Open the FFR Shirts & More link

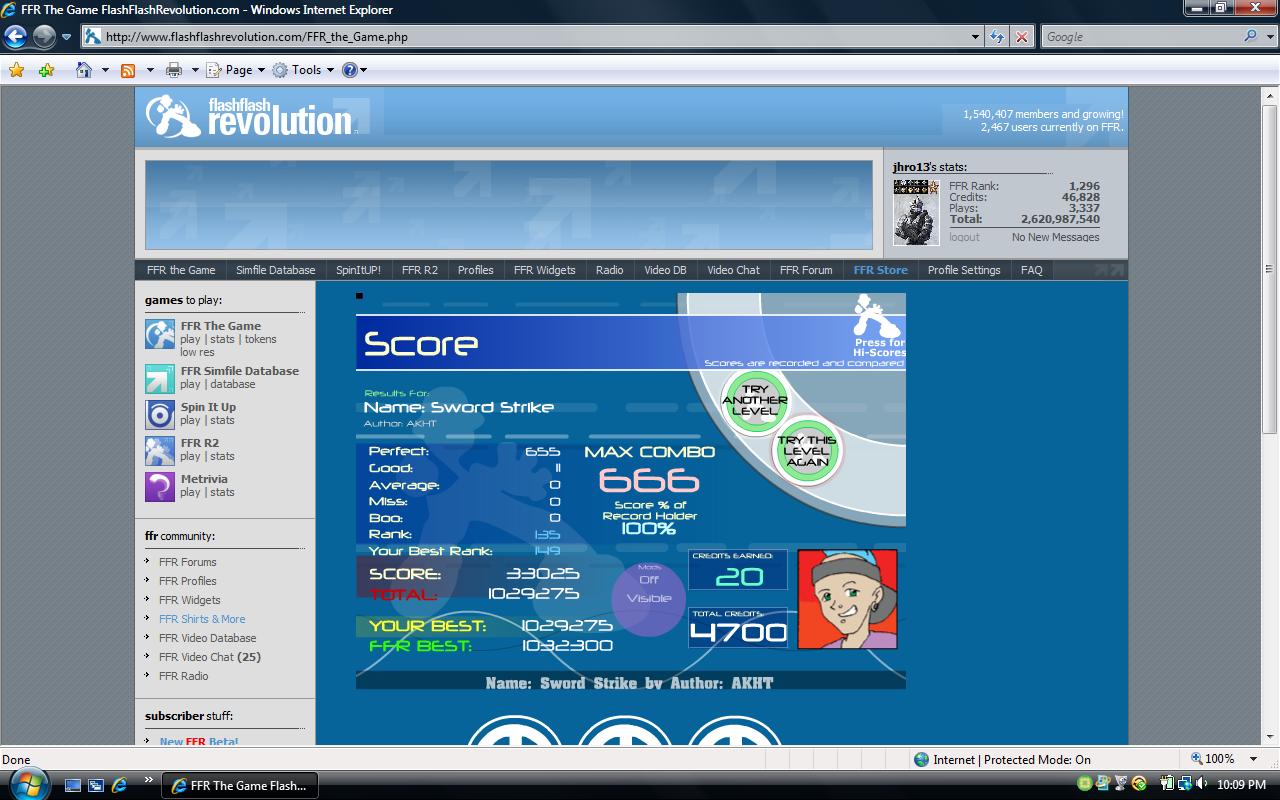point(202,619)
